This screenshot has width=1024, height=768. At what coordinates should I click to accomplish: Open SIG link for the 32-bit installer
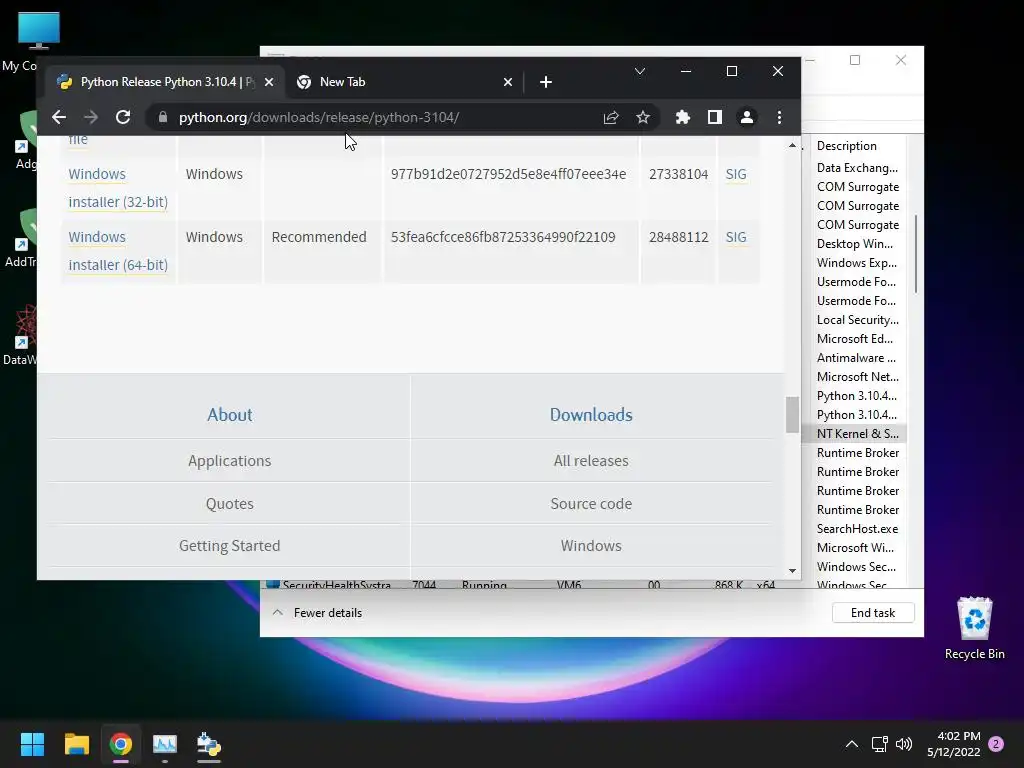[x=735, y=174]
